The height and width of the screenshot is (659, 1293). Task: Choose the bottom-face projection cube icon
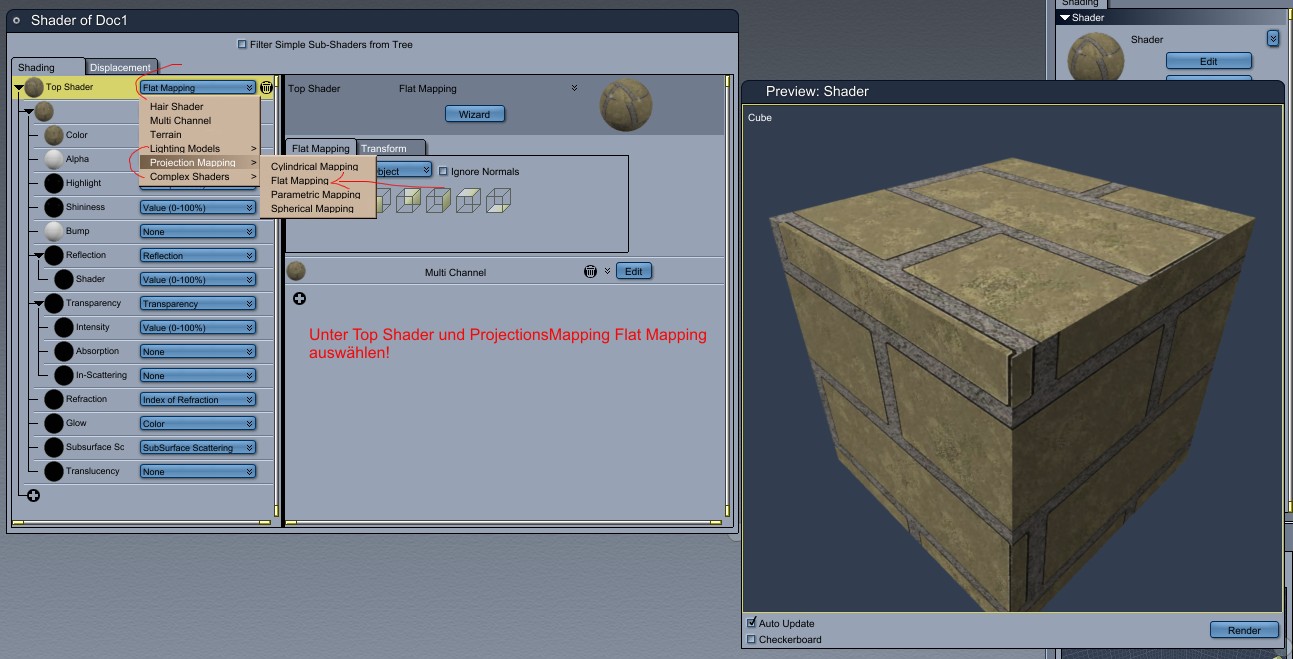click(x=499, y=201)
